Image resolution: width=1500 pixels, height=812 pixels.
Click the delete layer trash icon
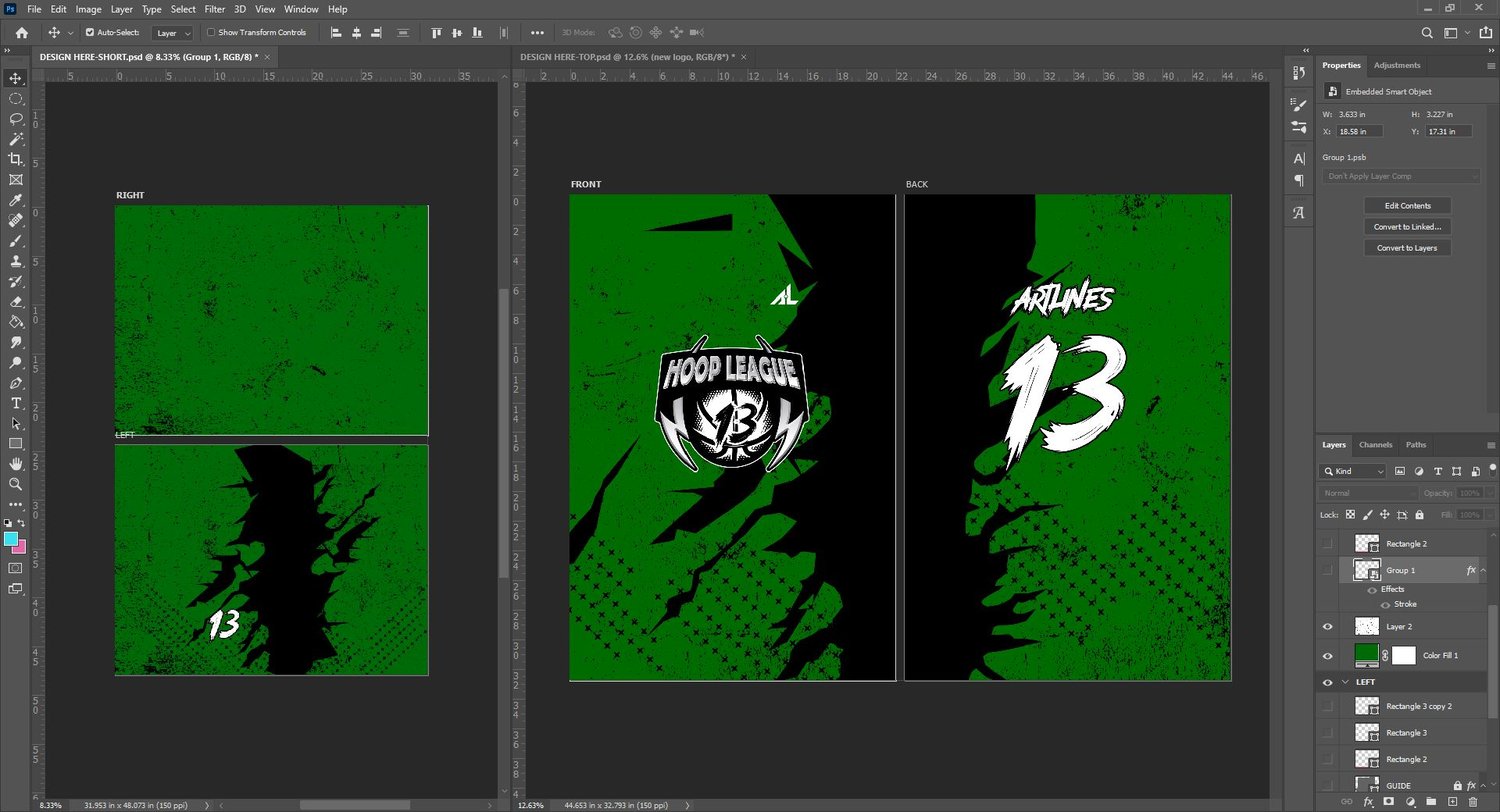point(1473,802)
